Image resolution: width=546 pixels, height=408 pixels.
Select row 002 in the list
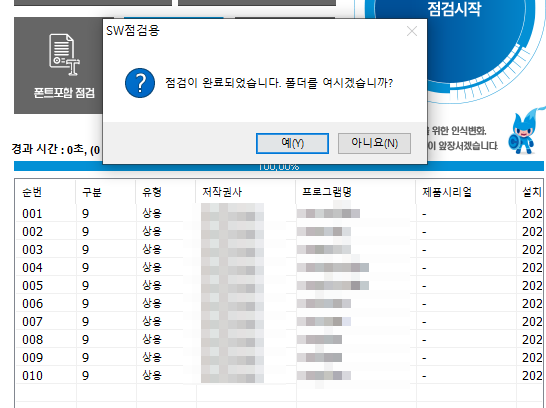click(279, 232)
